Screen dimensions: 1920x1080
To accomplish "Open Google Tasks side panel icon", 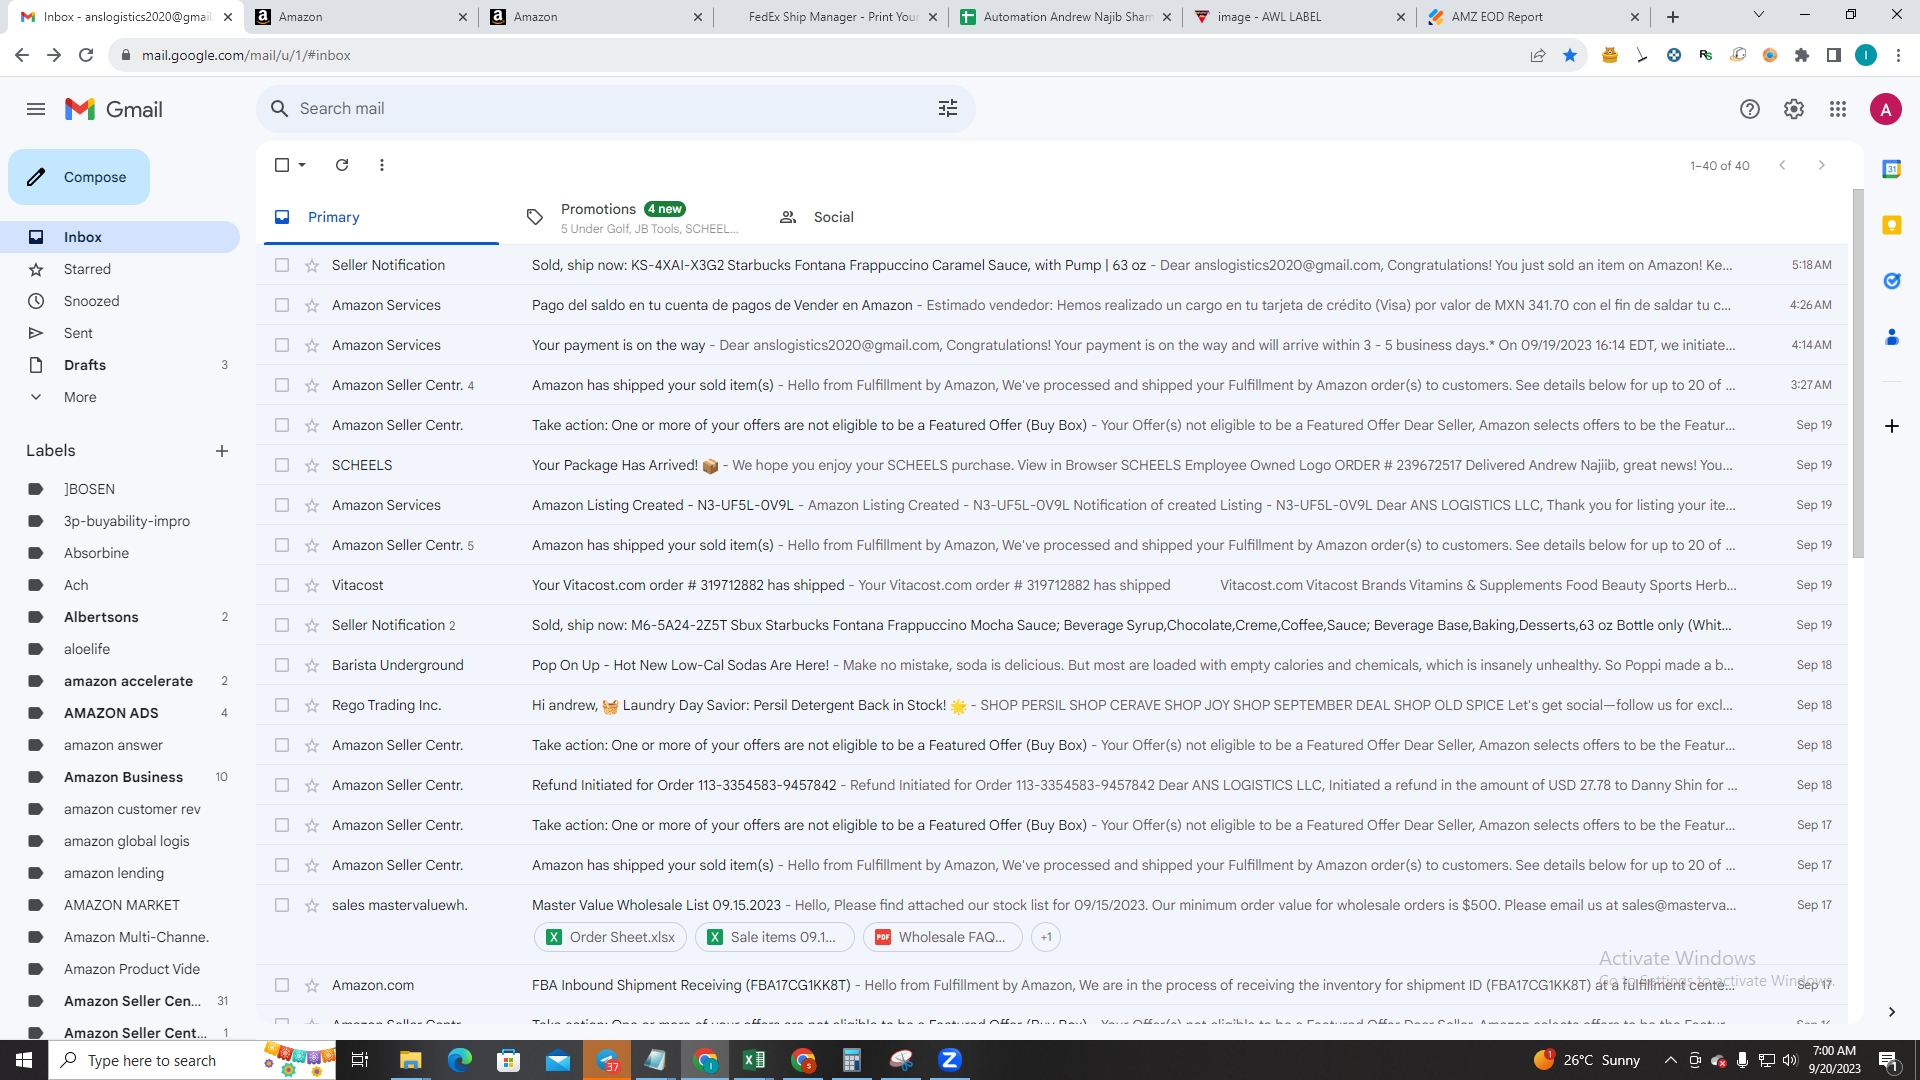I will pyautogui.click(x=1892, y=281).
